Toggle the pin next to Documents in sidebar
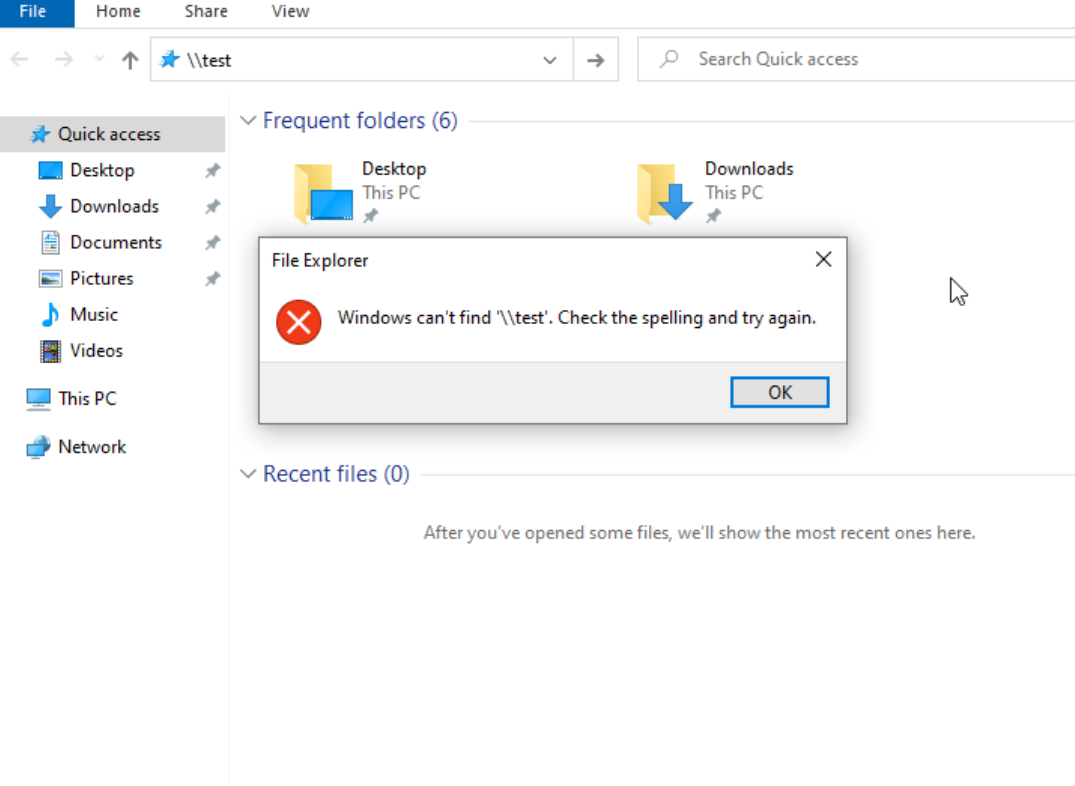This screenshot has width=1075, height=786. click(212, 243)
